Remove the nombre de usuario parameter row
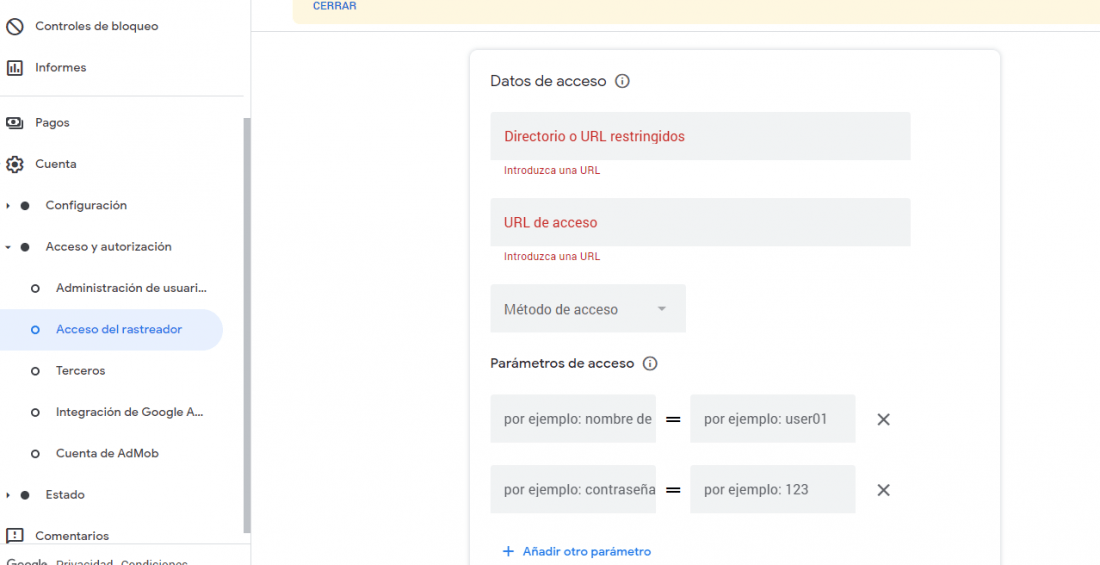Screen dimensions: 1100x565 pyautogui.click(x=883, y=419)
